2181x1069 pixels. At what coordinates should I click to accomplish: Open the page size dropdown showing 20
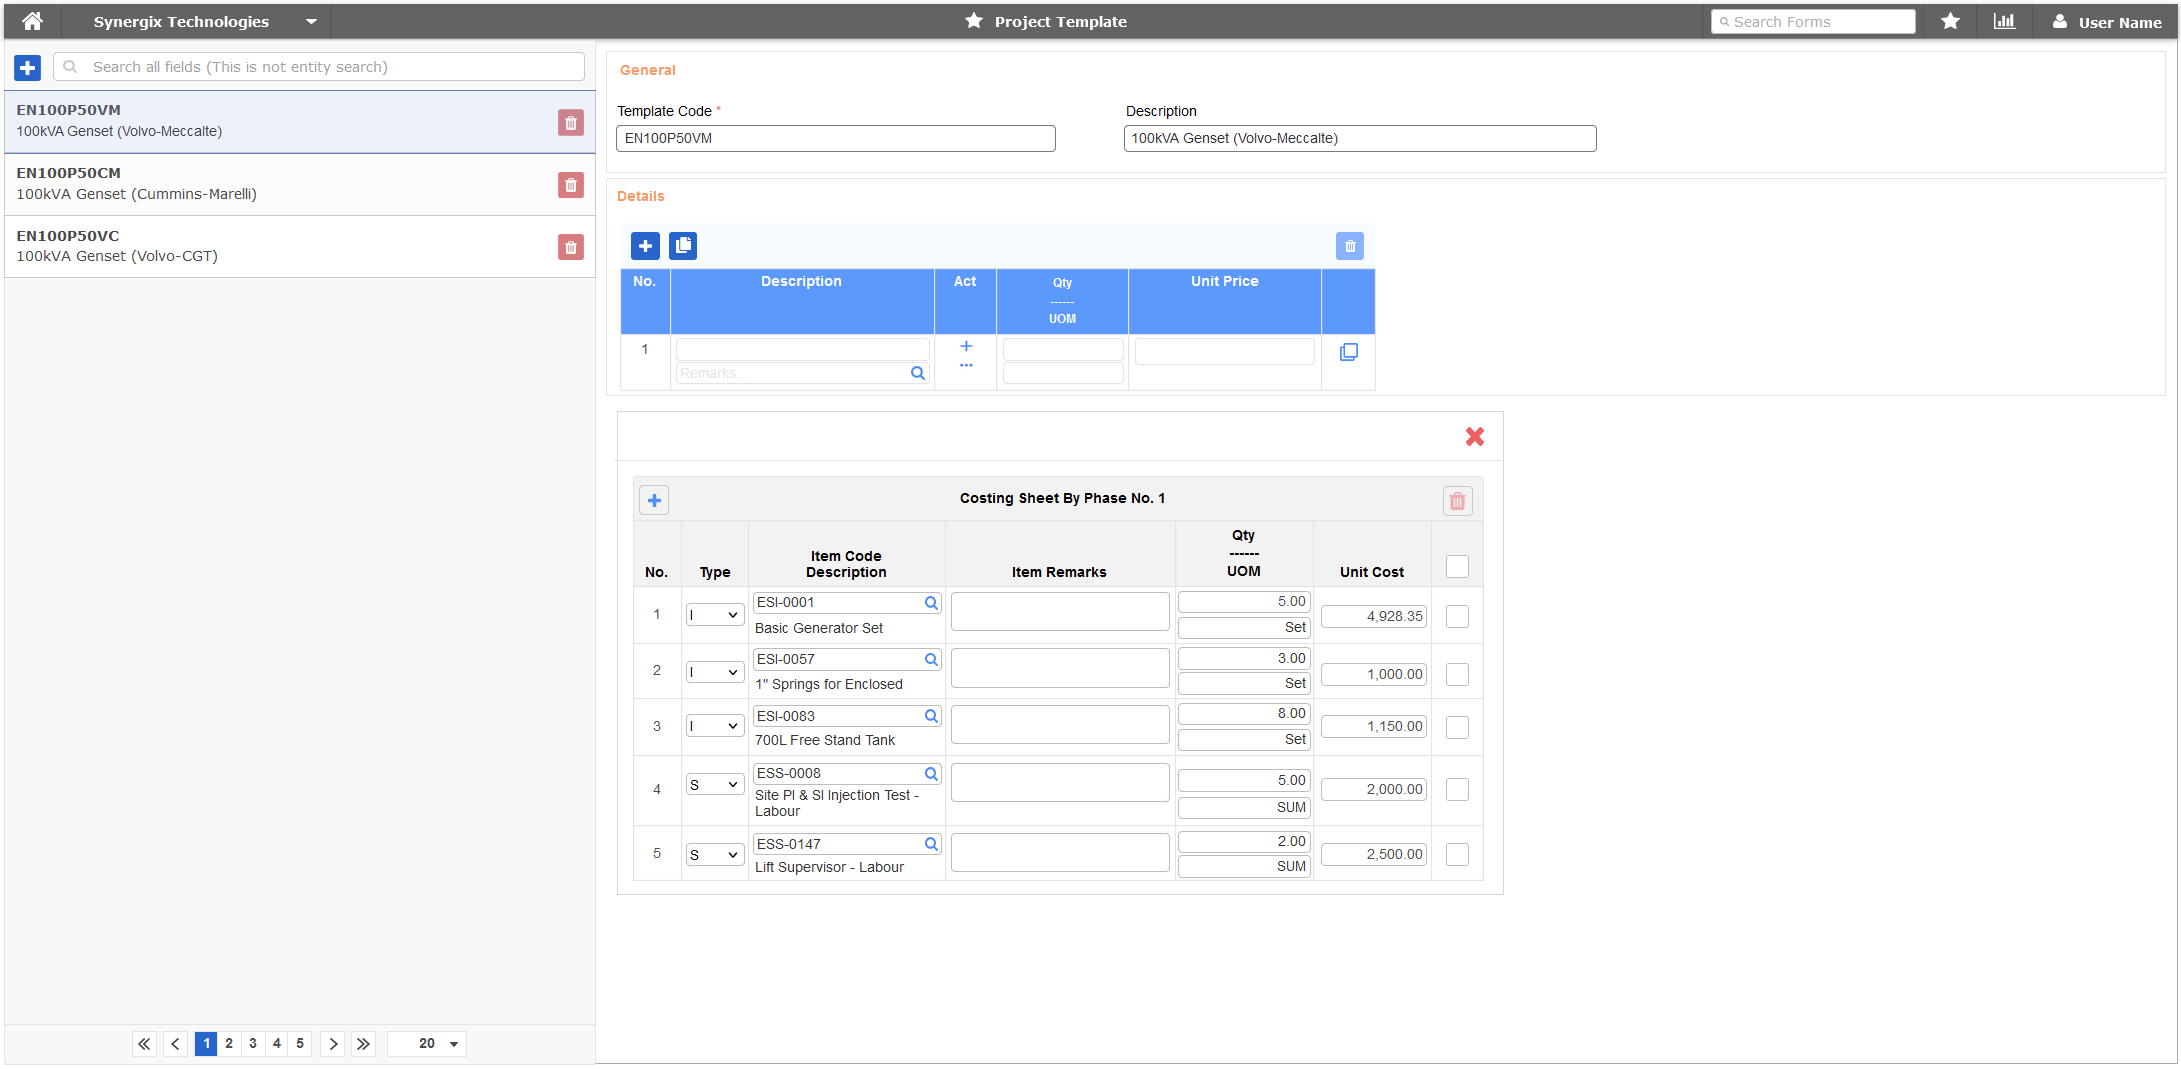pyautogui.click(x=427, y=1043)
